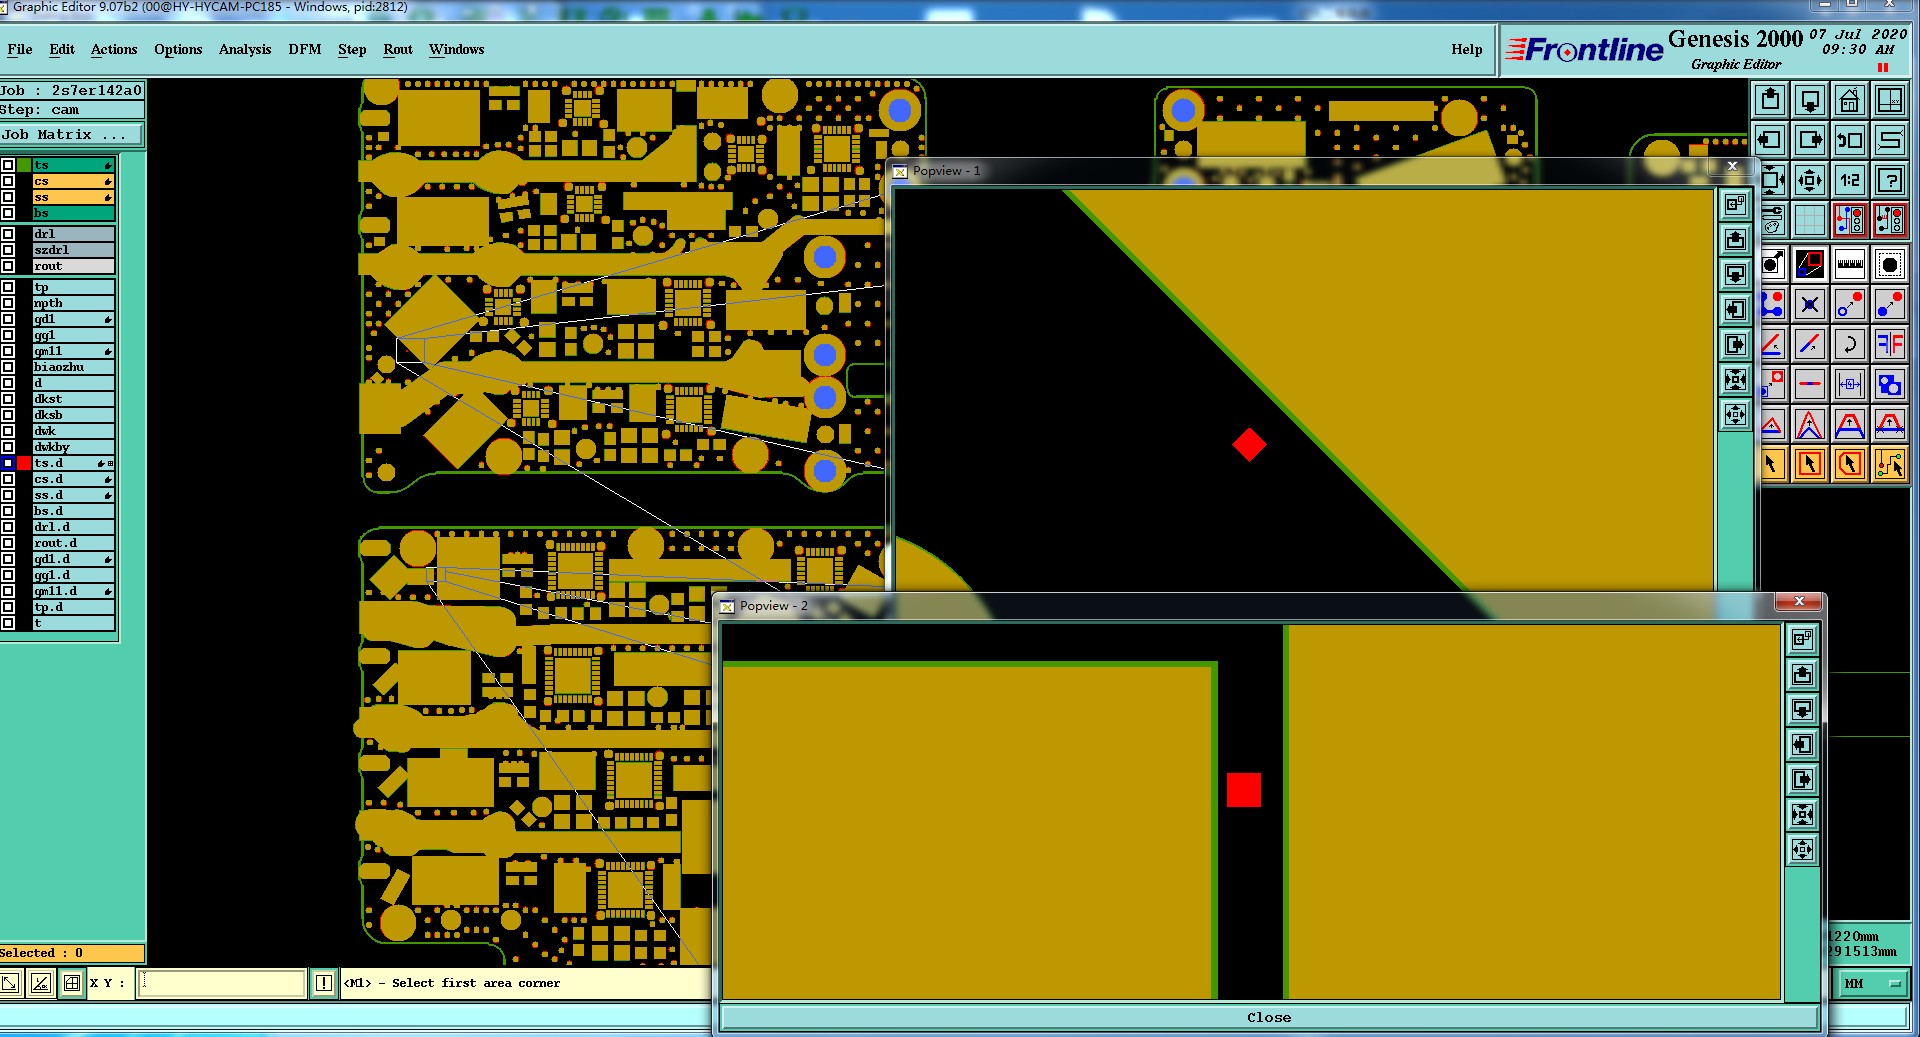The height and width of the screenshot is (1037, 1920).
Task: Click the szdrl layer name
Action: [52, 250]
